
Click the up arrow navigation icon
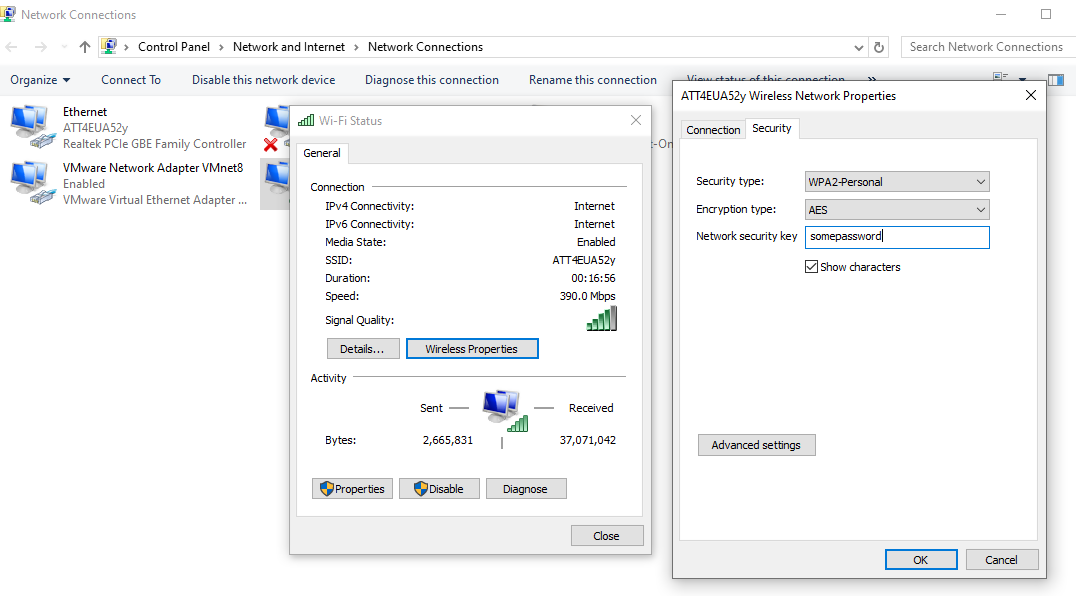(84, 47)
